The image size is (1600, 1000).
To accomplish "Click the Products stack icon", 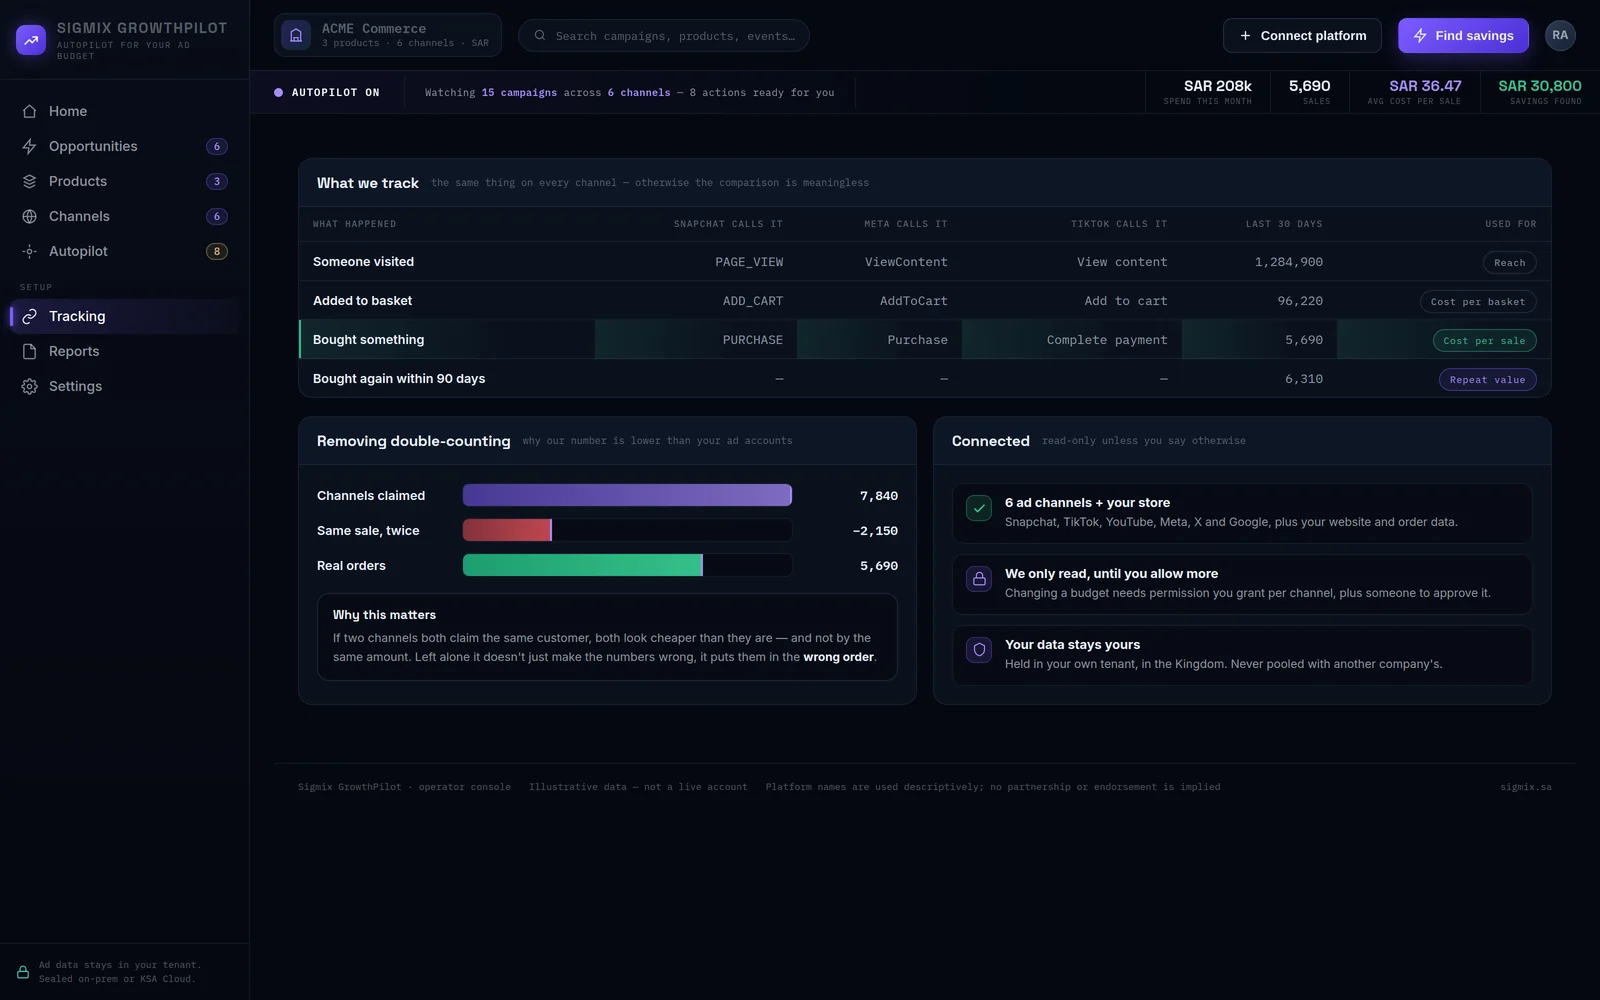I will [30, 181].
